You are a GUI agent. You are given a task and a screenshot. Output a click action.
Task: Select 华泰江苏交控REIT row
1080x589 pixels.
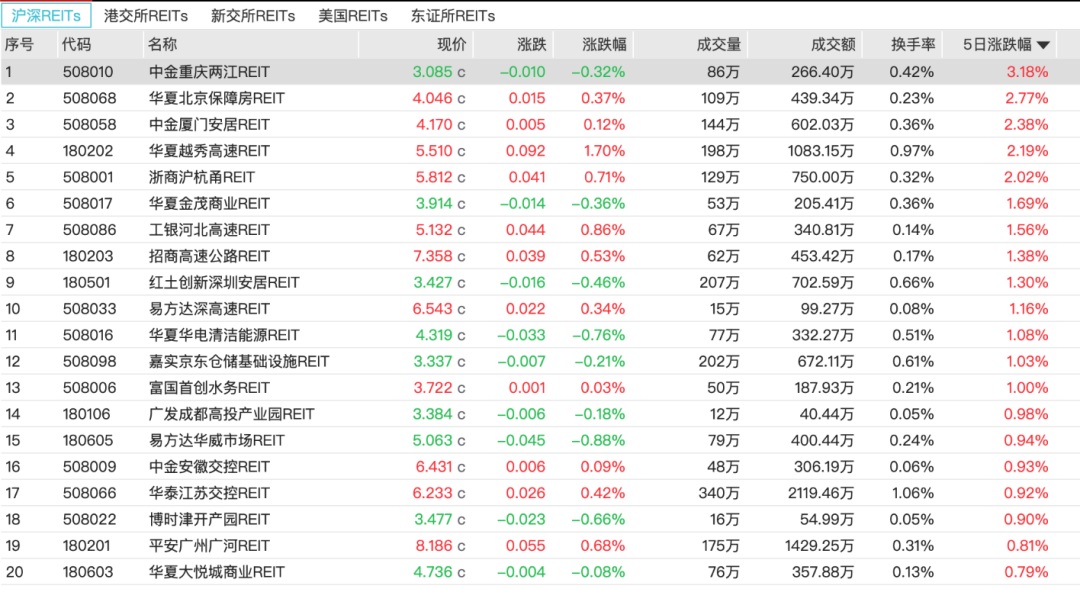[209, 493]
